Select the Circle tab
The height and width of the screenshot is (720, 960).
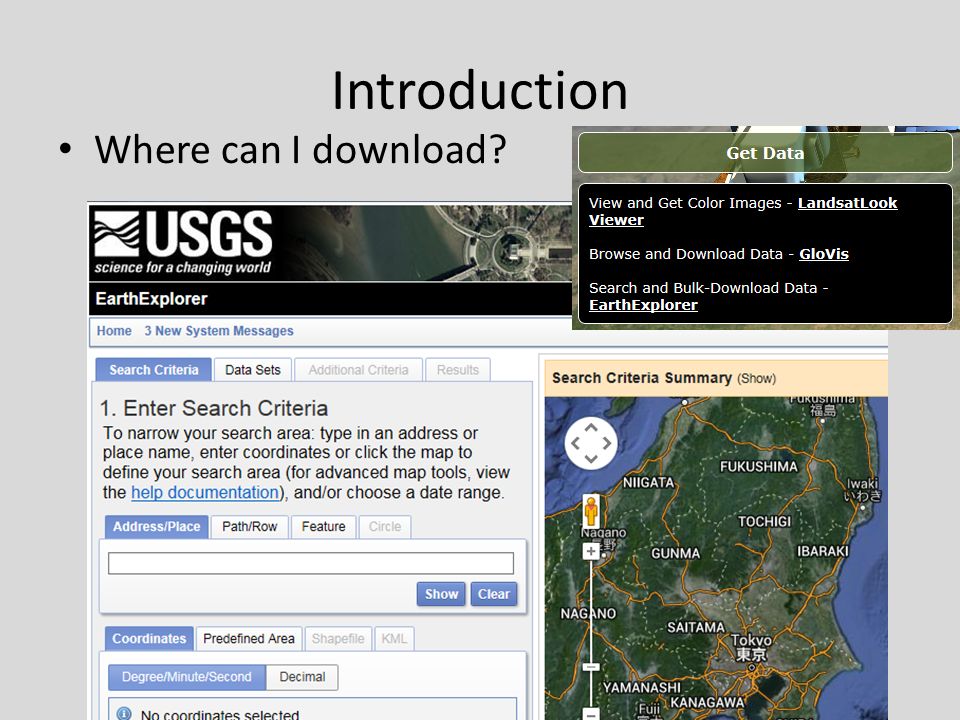385,527
